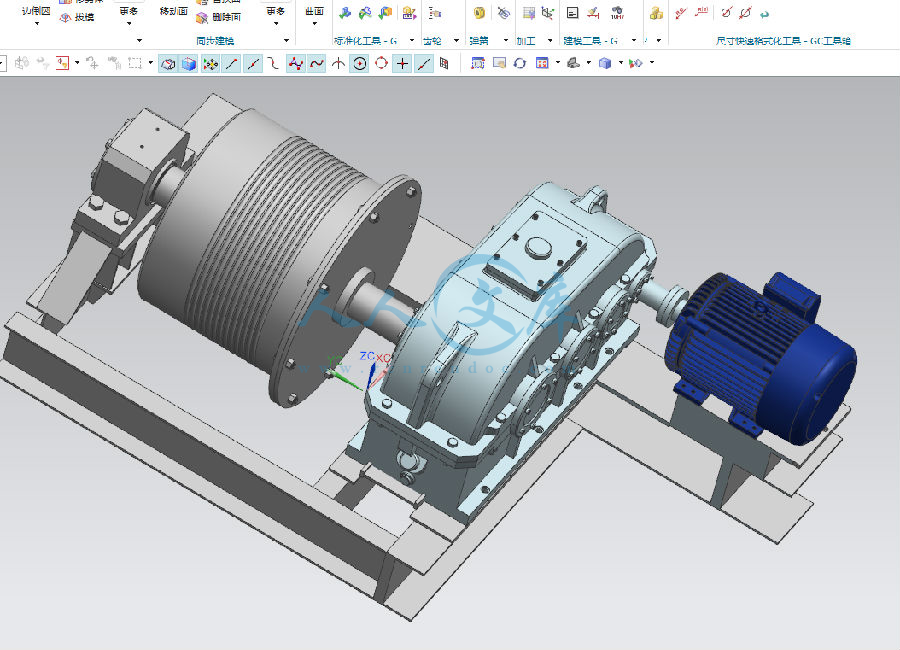Screen dimensions: 900x650
Task: Click the 移动面 (Move Face) button
Action: coord(173,11)
